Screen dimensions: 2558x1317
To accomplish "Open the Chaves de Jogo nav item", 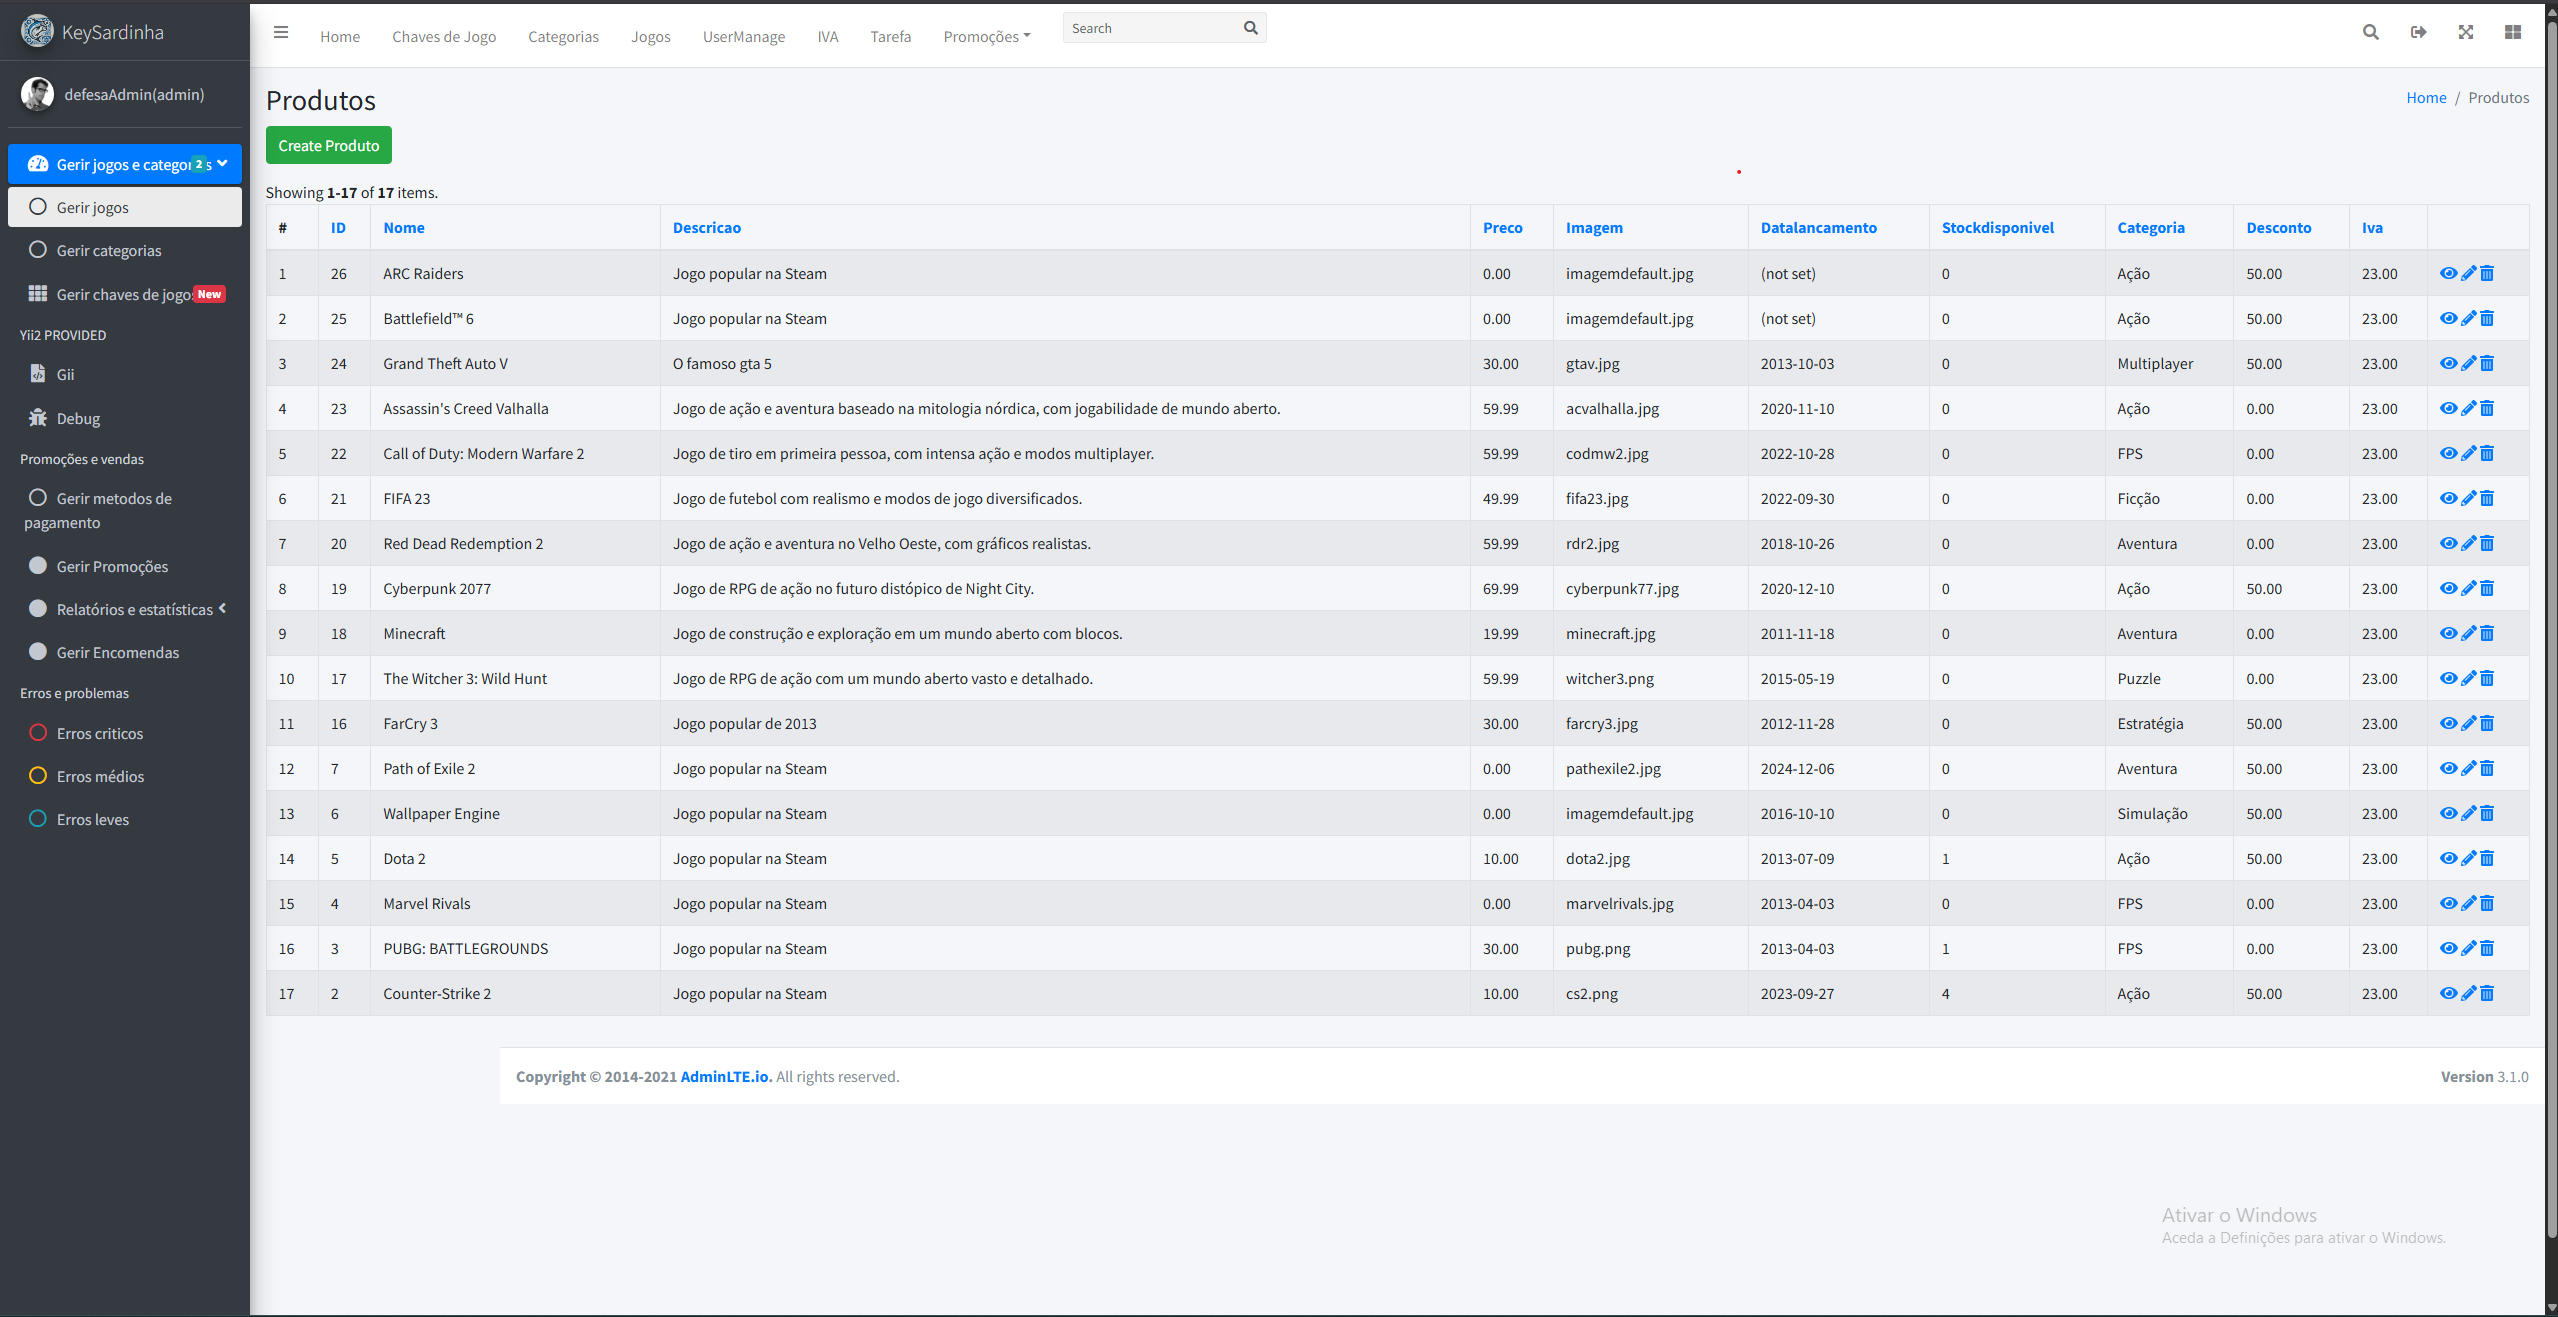I will [444, 36].
